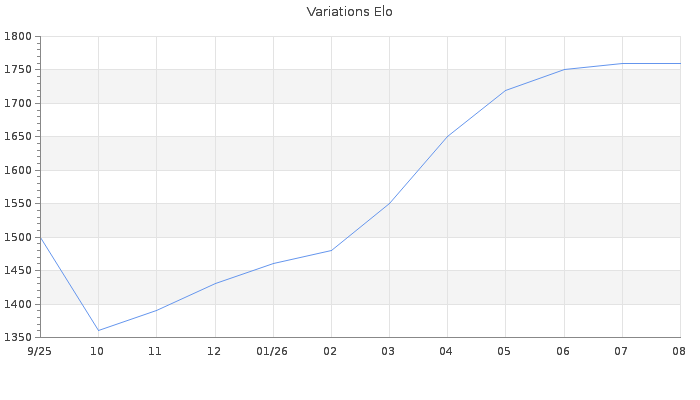Click the line's data point at 07

(x=622, y=63)
